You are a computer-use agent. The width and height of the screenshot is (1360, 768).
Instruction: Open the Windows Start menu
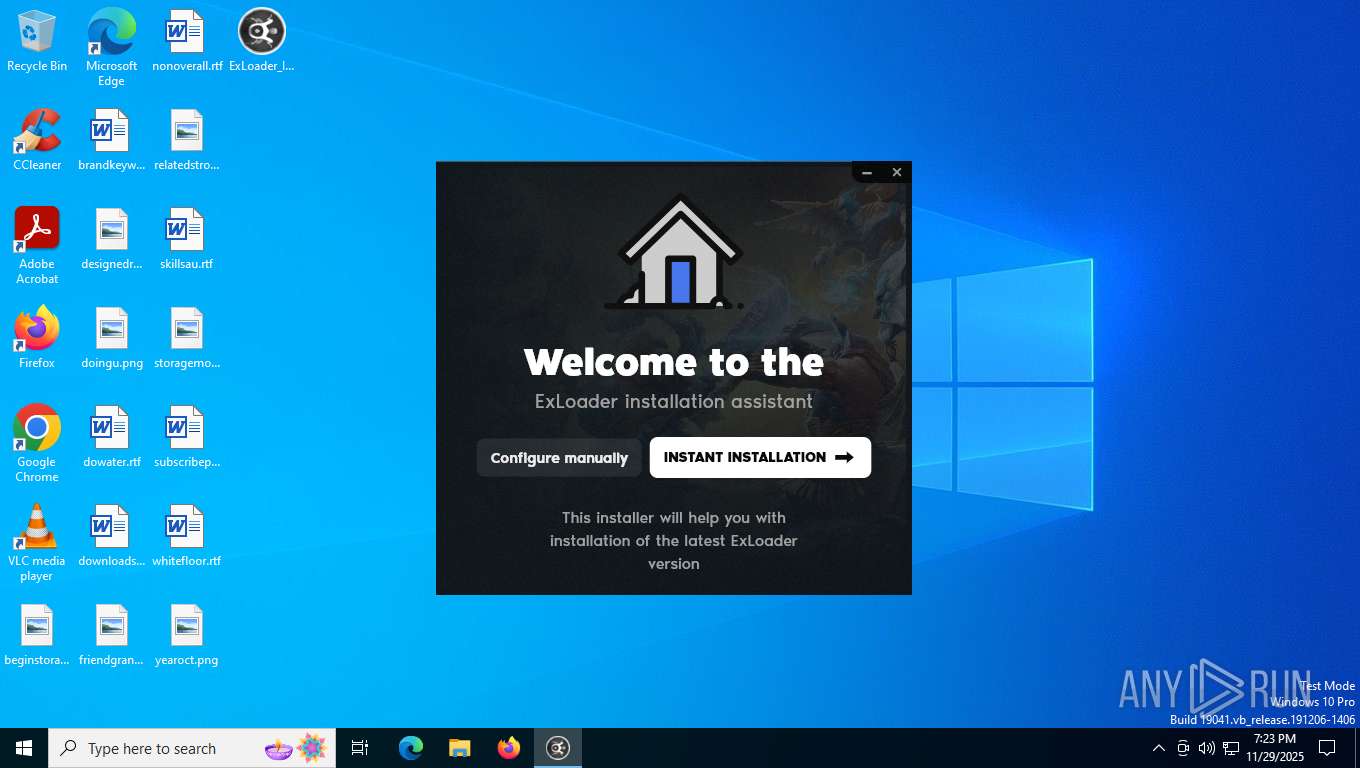tap(24, 748)
